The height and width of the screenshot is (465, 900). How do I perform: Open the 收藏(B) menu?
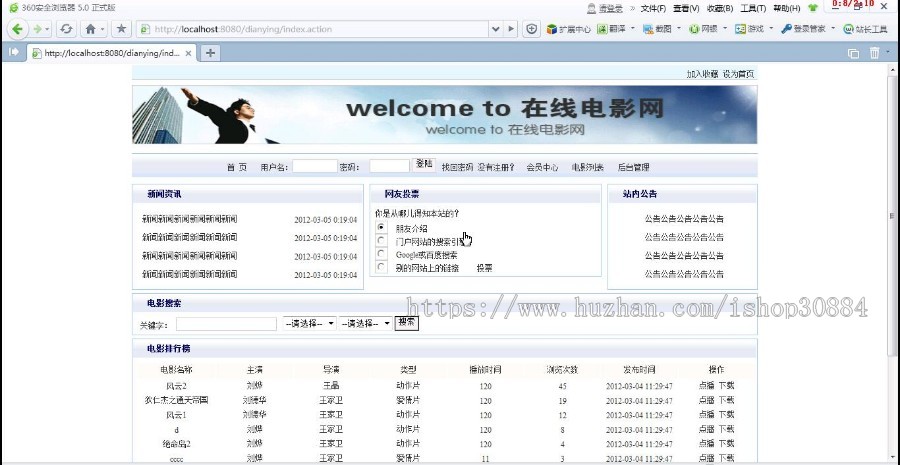click(x=720, y=8)
